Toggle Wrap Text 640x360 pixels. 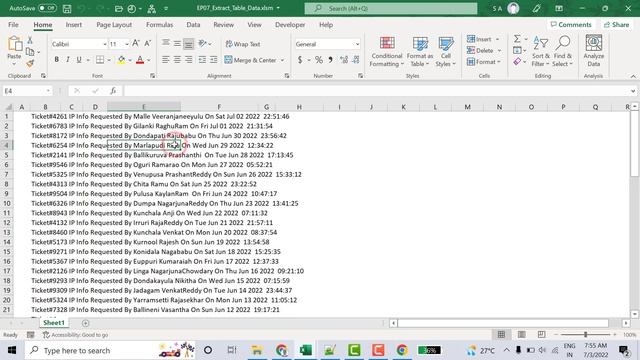[243, 44]
